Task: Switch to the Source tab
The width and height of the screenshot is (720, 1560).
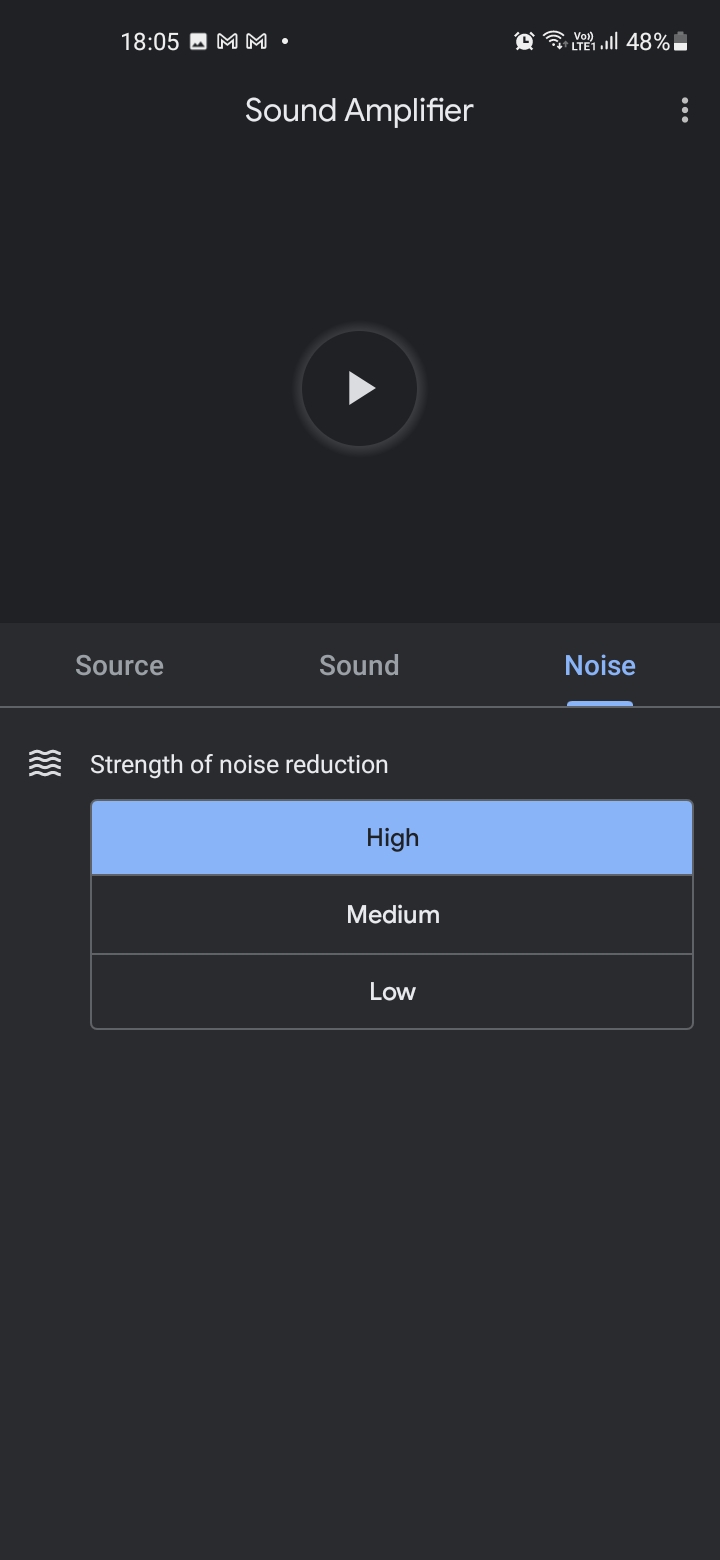Action: coord(119,666)
